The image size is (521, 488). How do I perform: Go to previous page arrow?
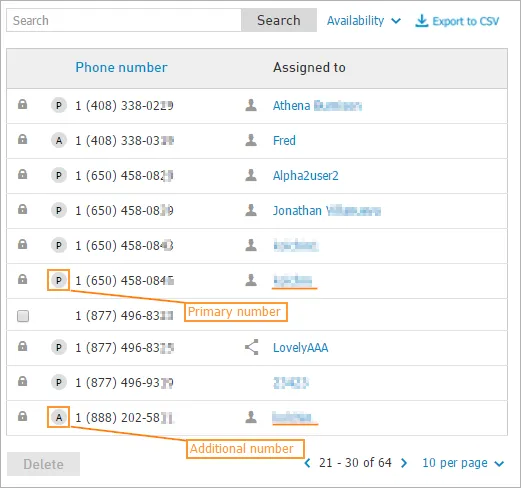click(307, 463)
